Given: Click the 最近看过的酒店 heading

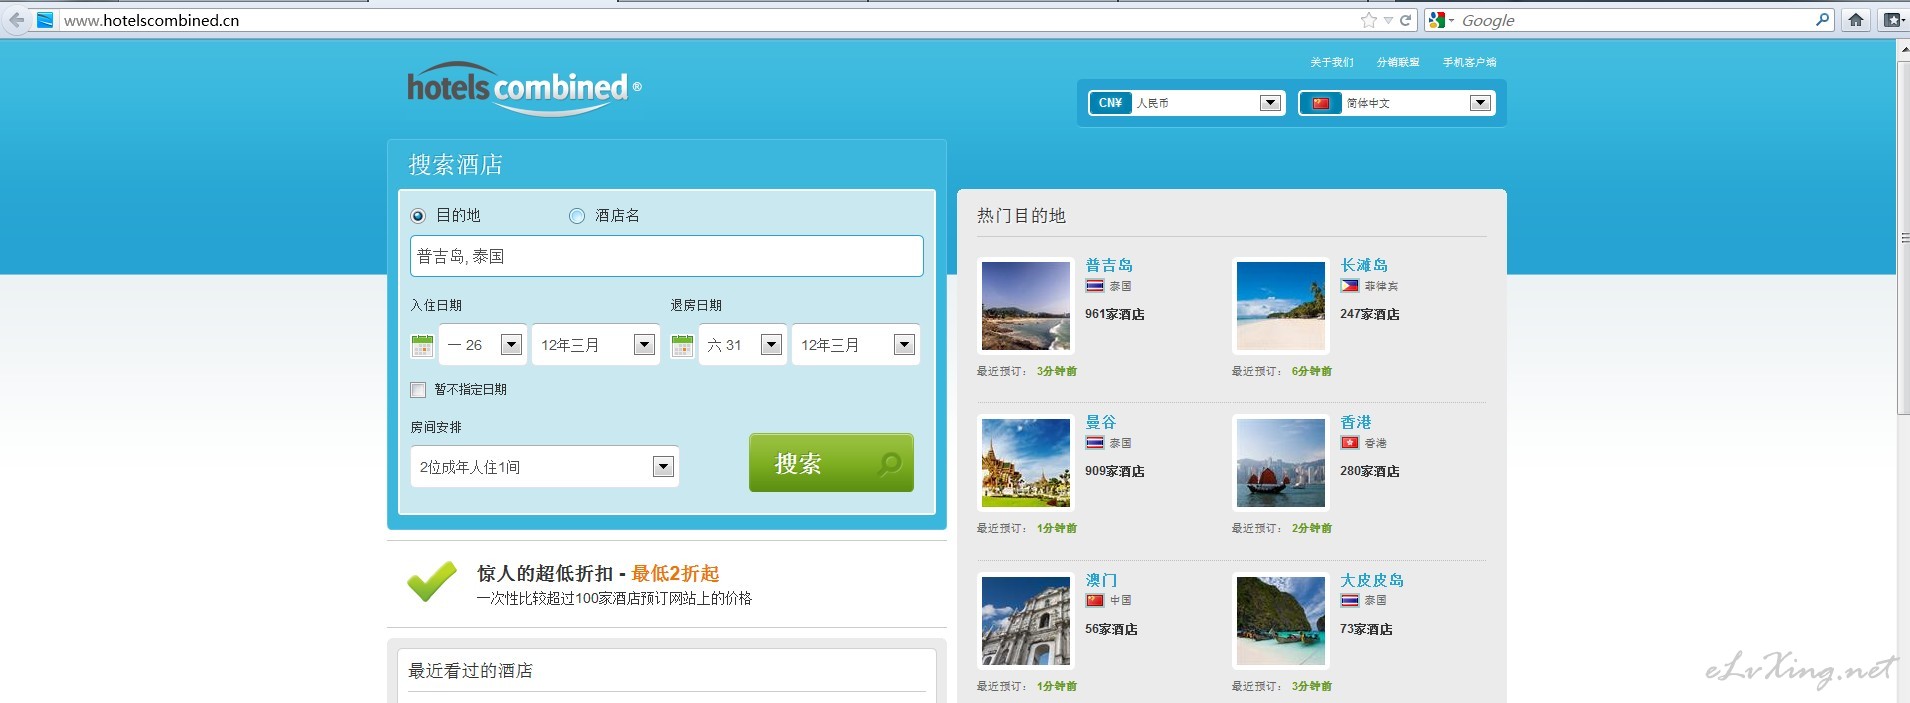Looking at the screenshot, I should (x=470, y=670).
